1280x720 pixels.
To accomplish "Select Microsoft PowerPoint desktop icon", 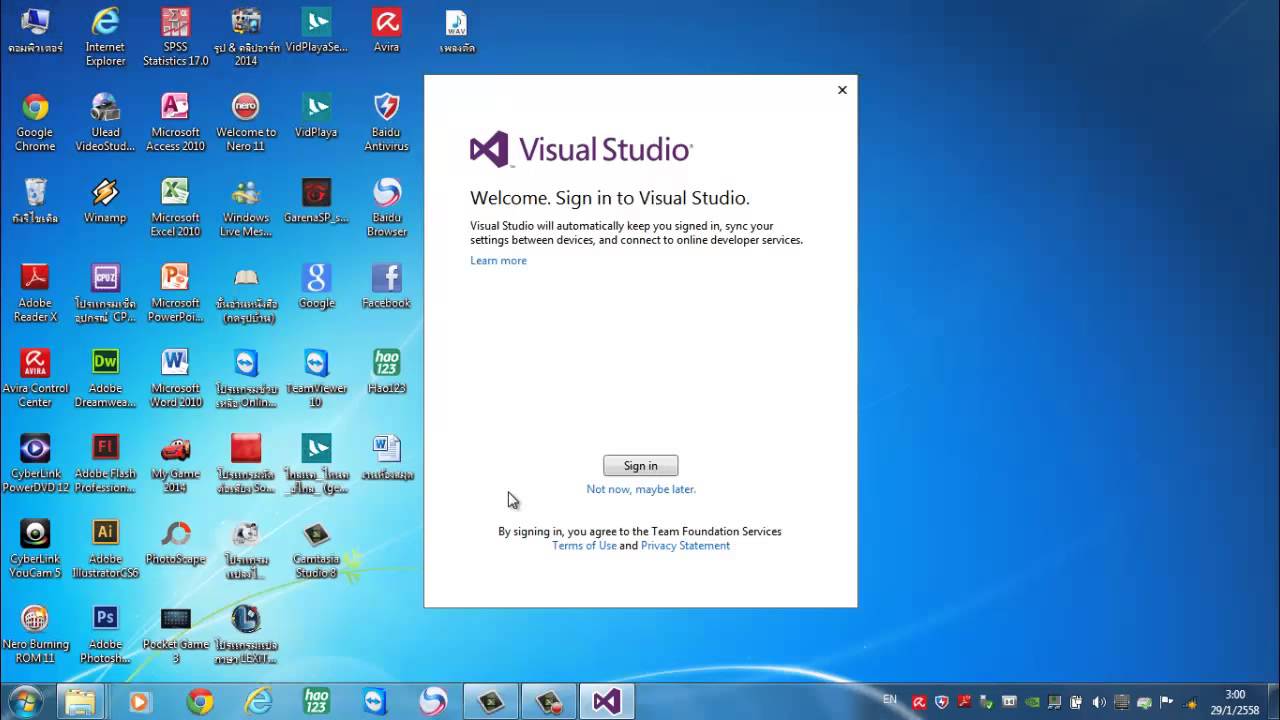I will point(175,293).
